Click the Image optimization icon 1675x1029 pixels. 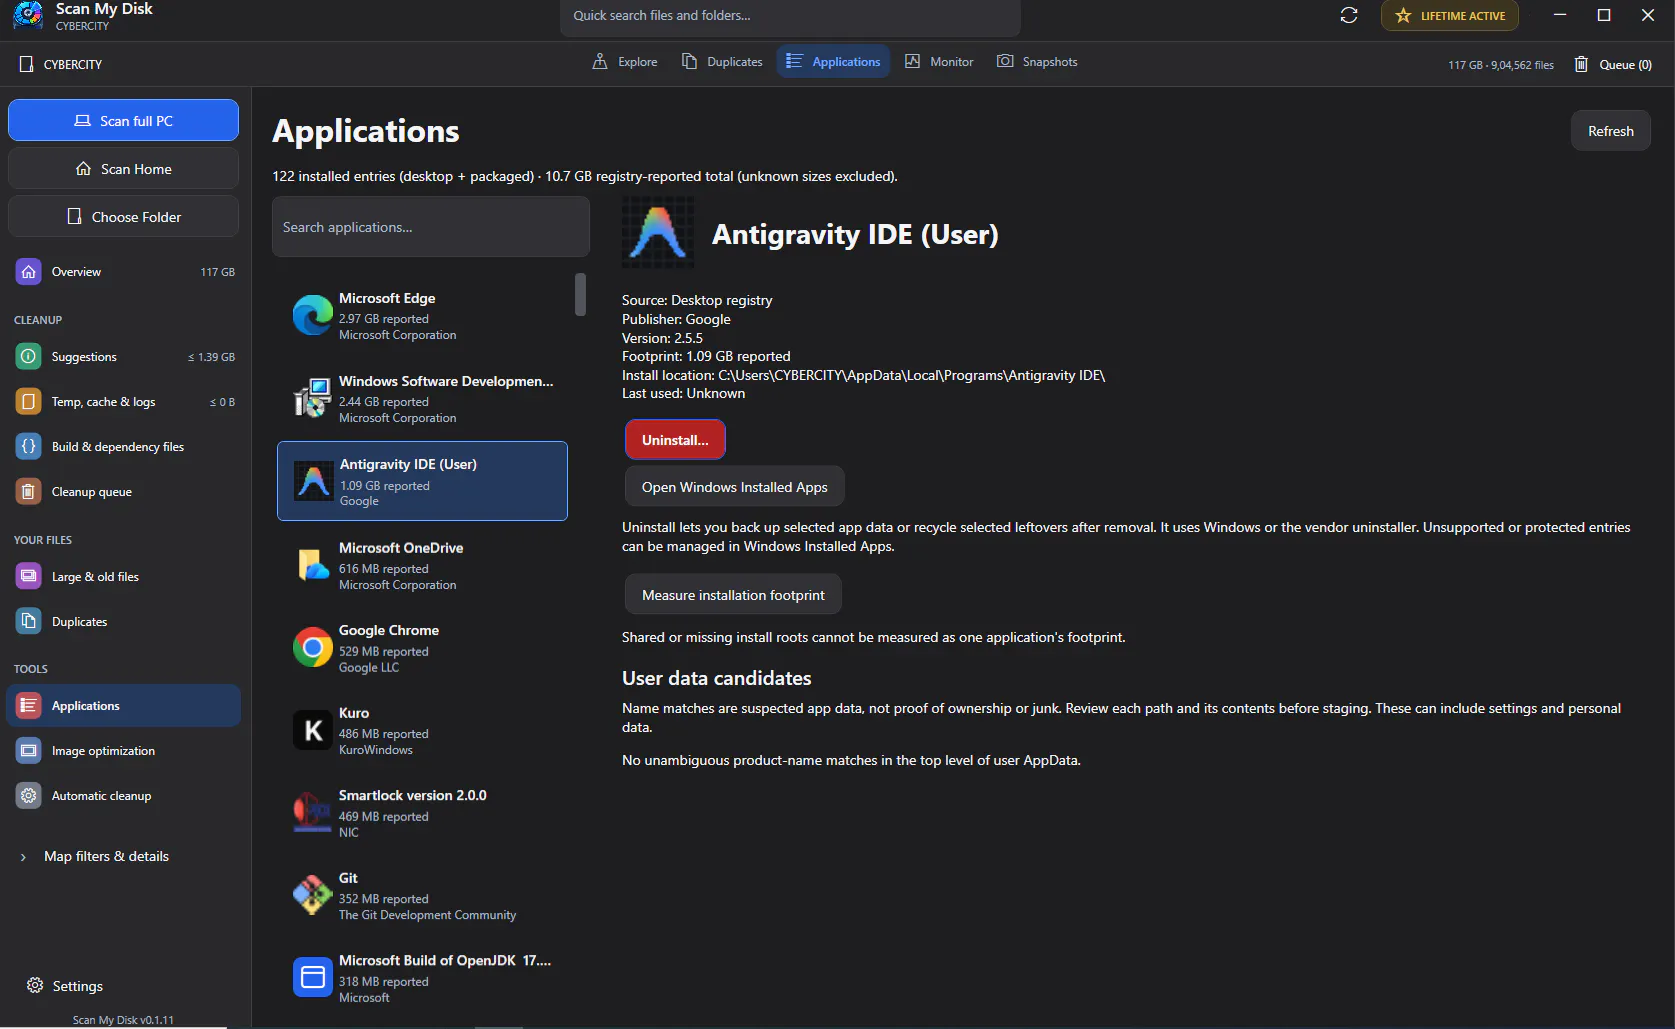tap(29, 750)
